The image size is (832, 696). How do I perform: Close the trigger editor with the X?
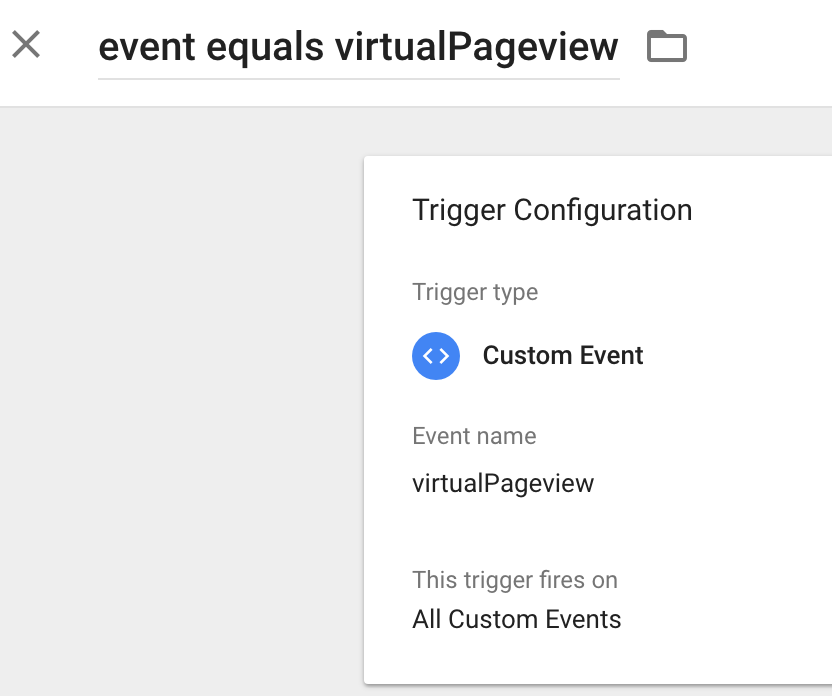25,44
